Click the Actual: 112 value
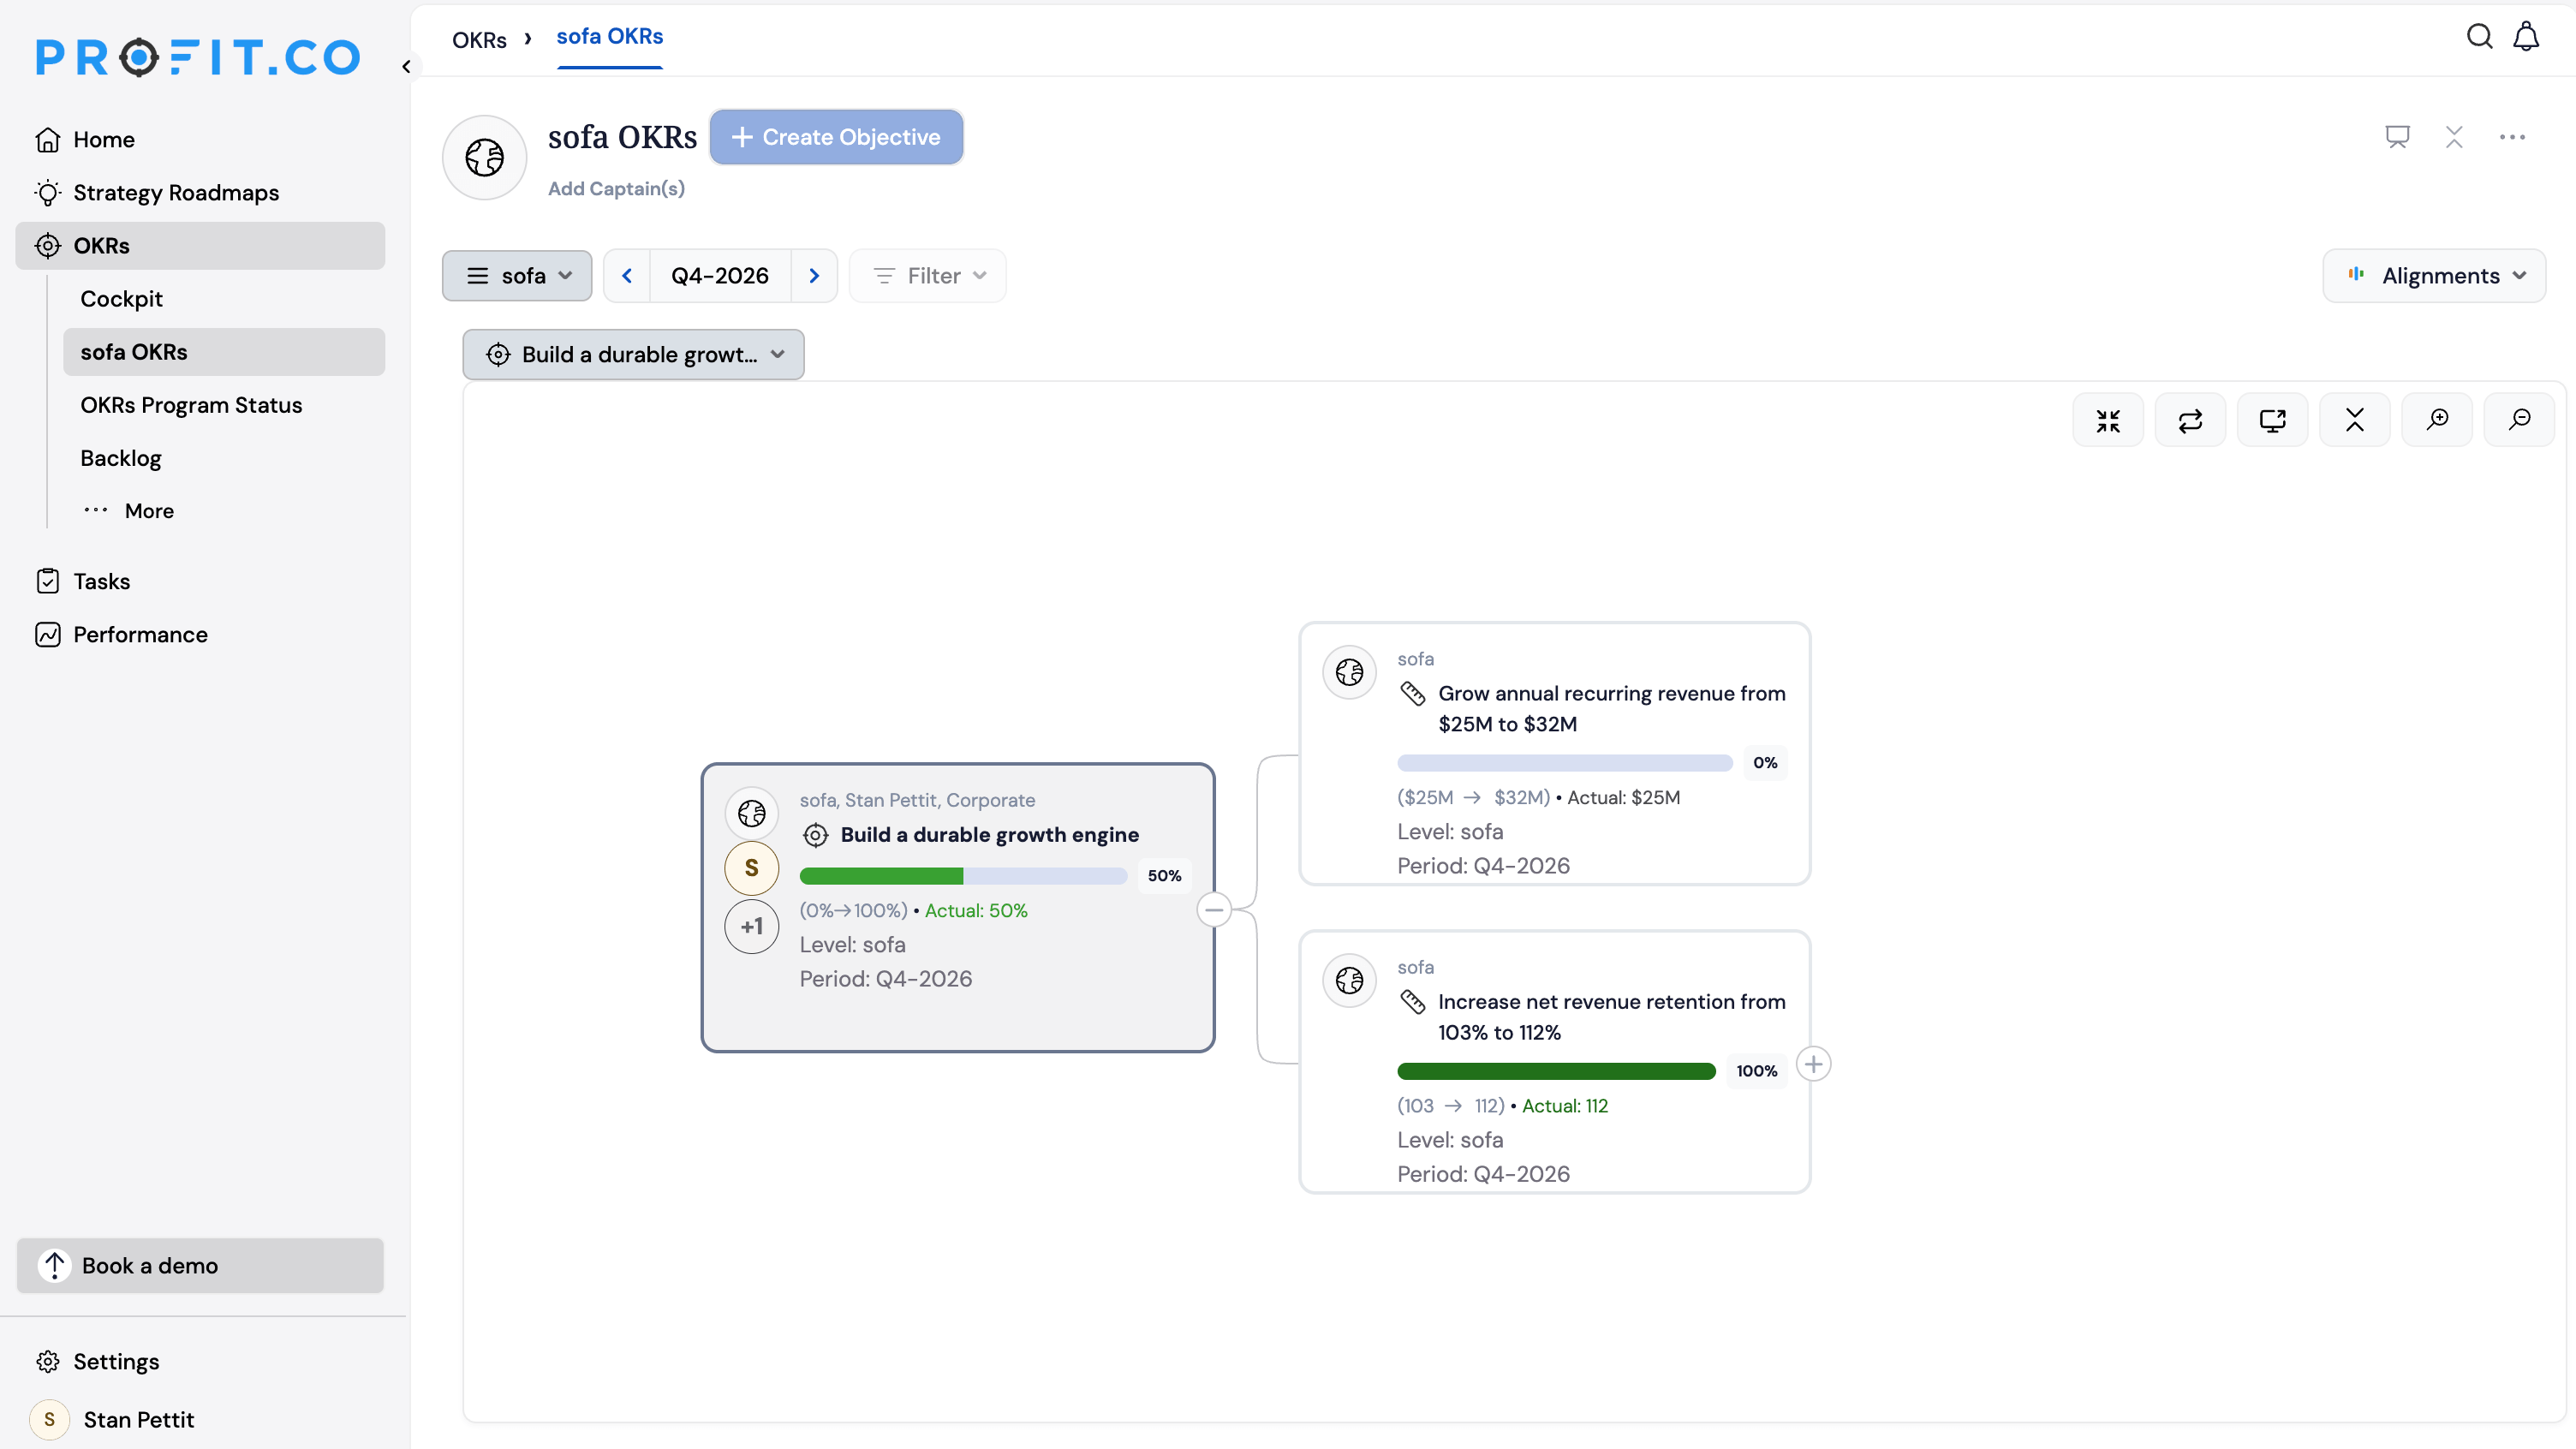This screenshot has width=2576, height=1449. pos(1564,1106)
